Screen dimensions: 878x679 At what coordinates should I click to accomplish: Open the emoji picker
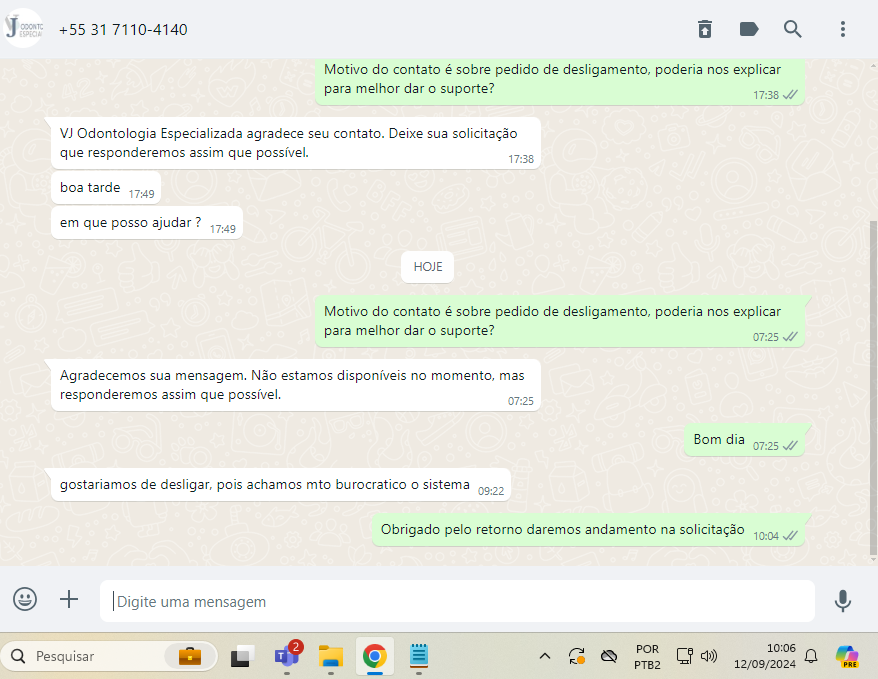tap(25, 600)
